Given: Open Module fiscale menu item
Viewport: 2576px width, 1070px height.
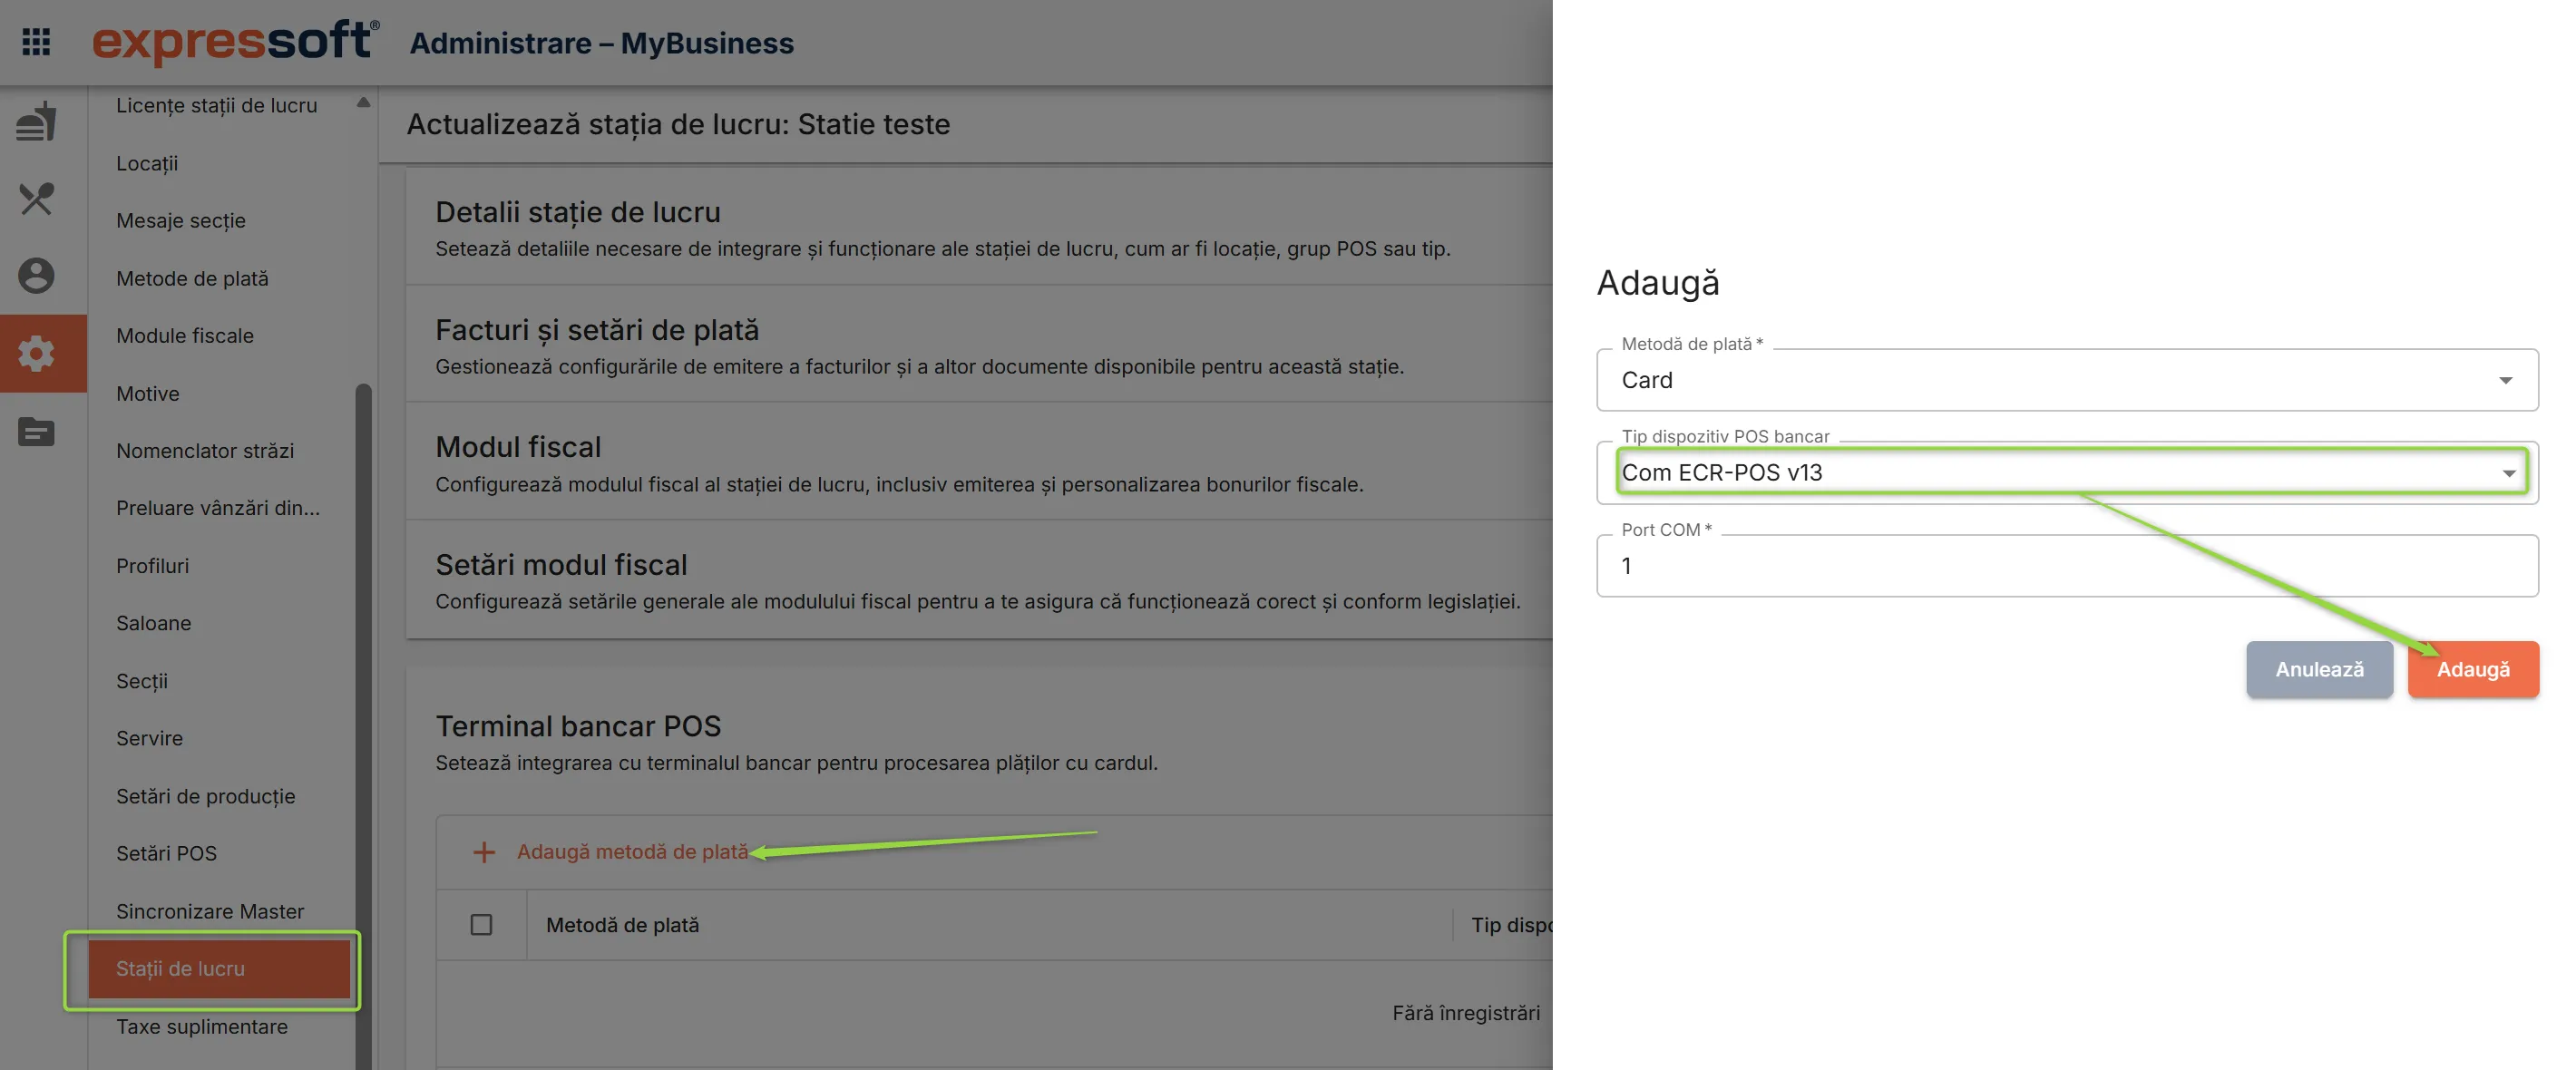Looking at the screenshot, I should tap(185, 336).
